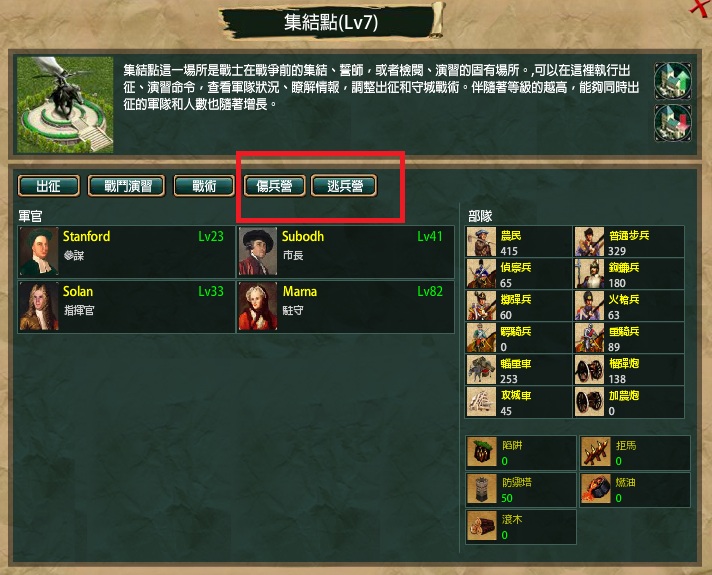Select officer Stanford's portrait
Image resolution: width=712 pixels, height=575 pixels.
pyautogui.click(x=39, y=252)
